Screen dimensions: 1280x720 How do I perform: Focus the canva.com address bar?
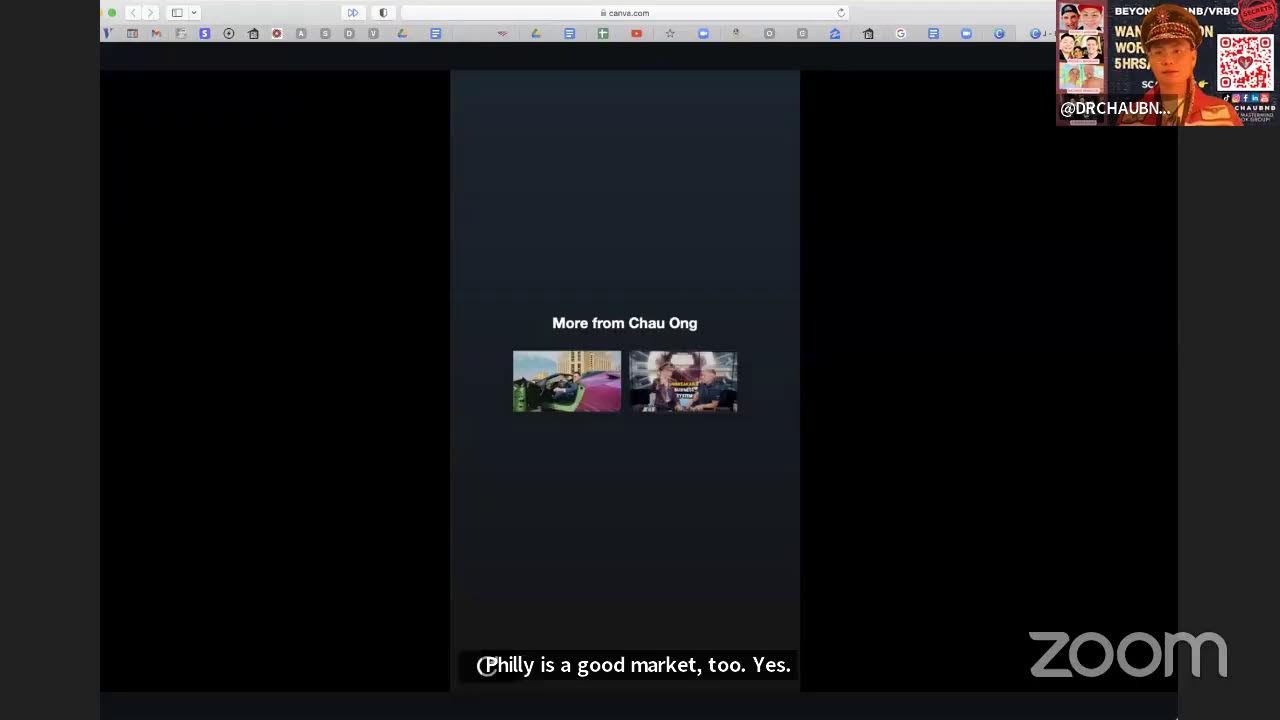click(x=625, y=13)
